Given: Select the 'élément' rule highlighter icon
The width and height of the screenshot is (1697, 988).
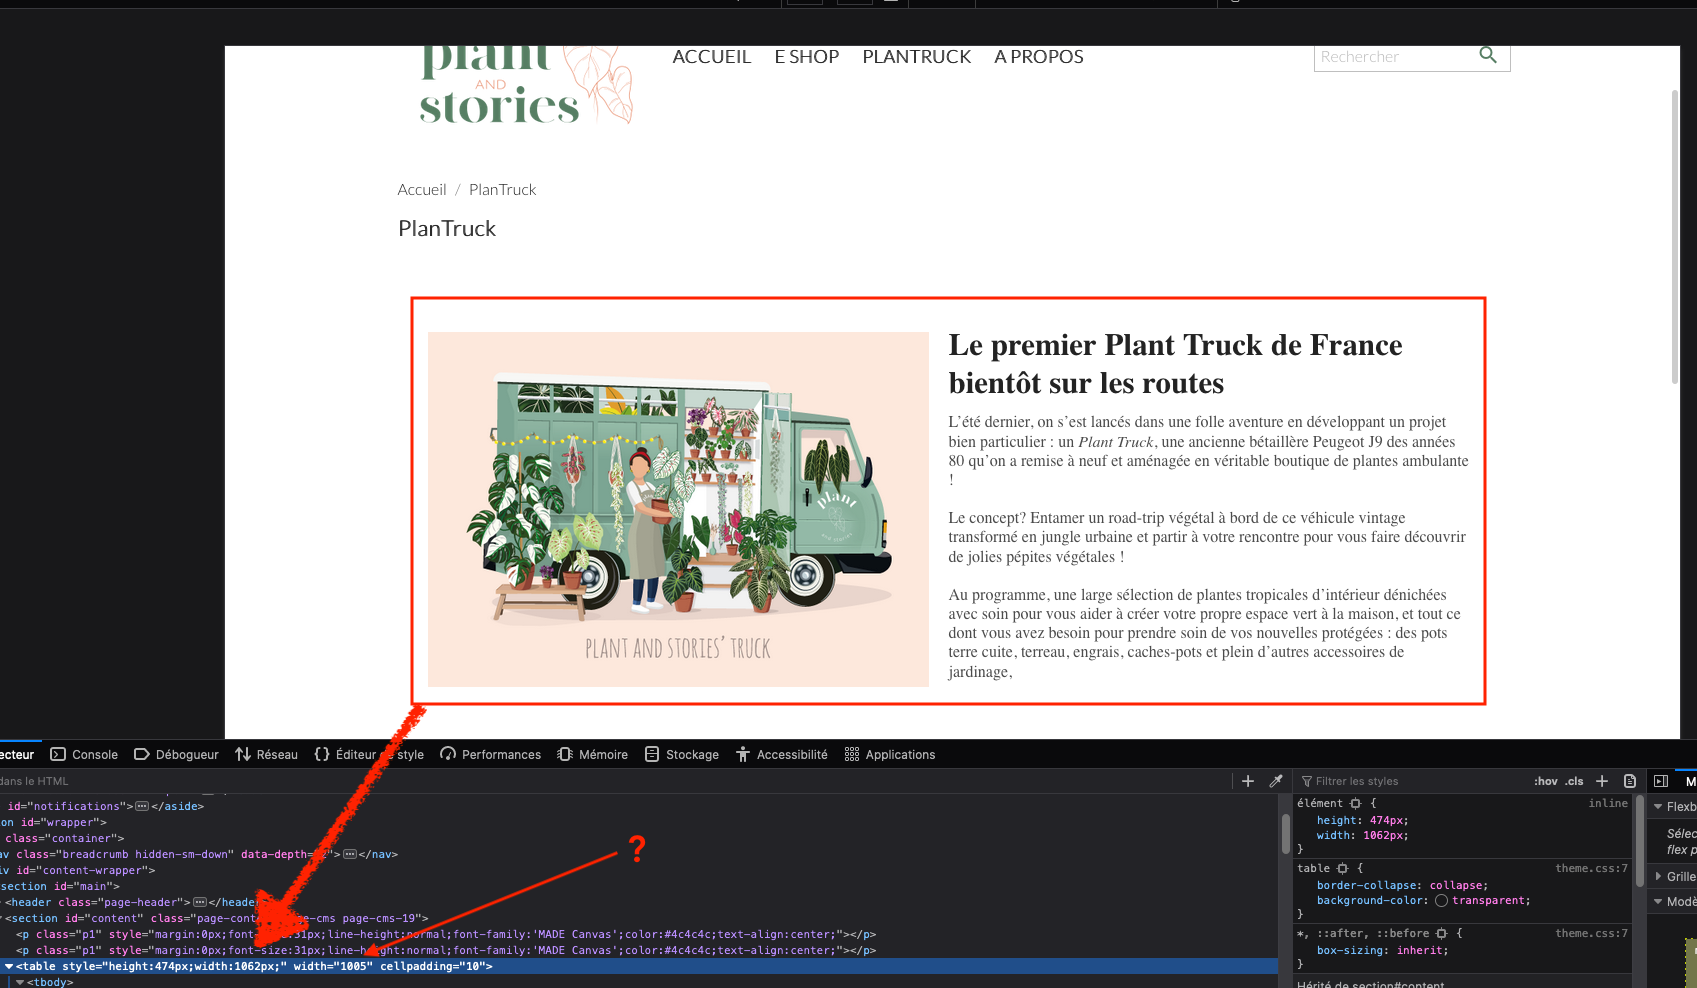Looking at the screenshot, I should point(1356,803).
